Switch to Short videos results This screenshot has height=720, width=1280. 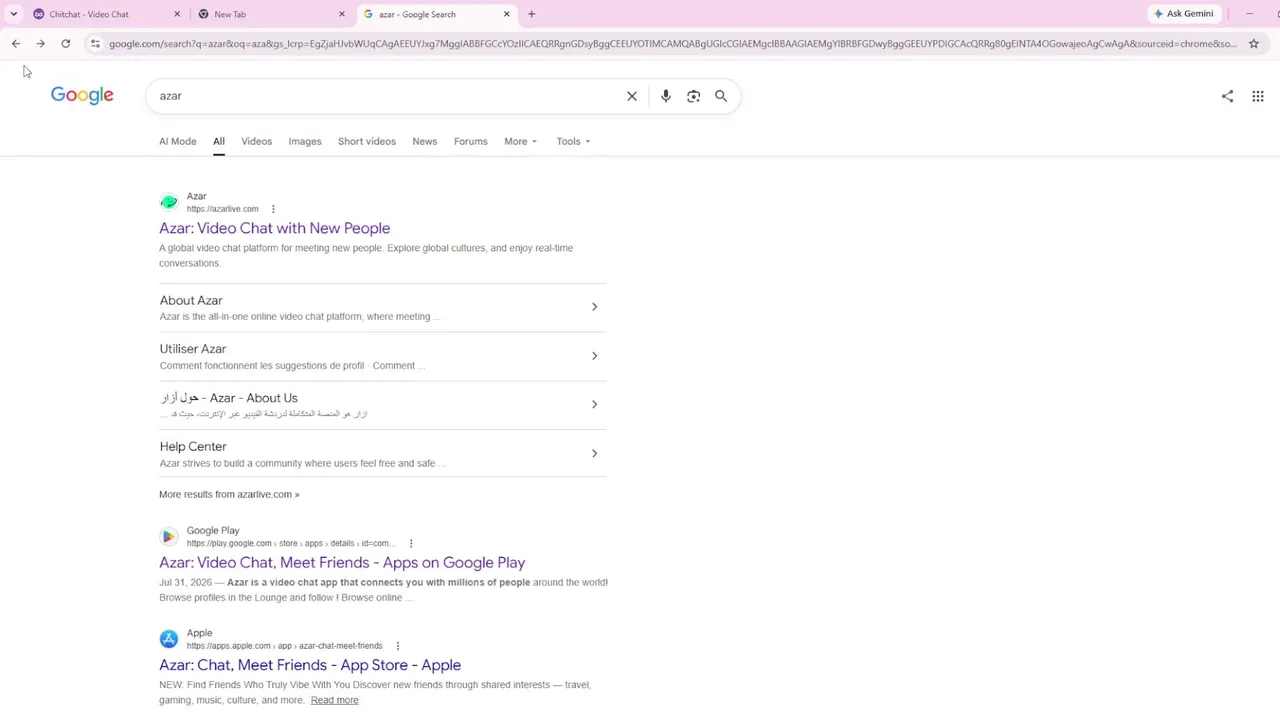(x=367, y=141)
